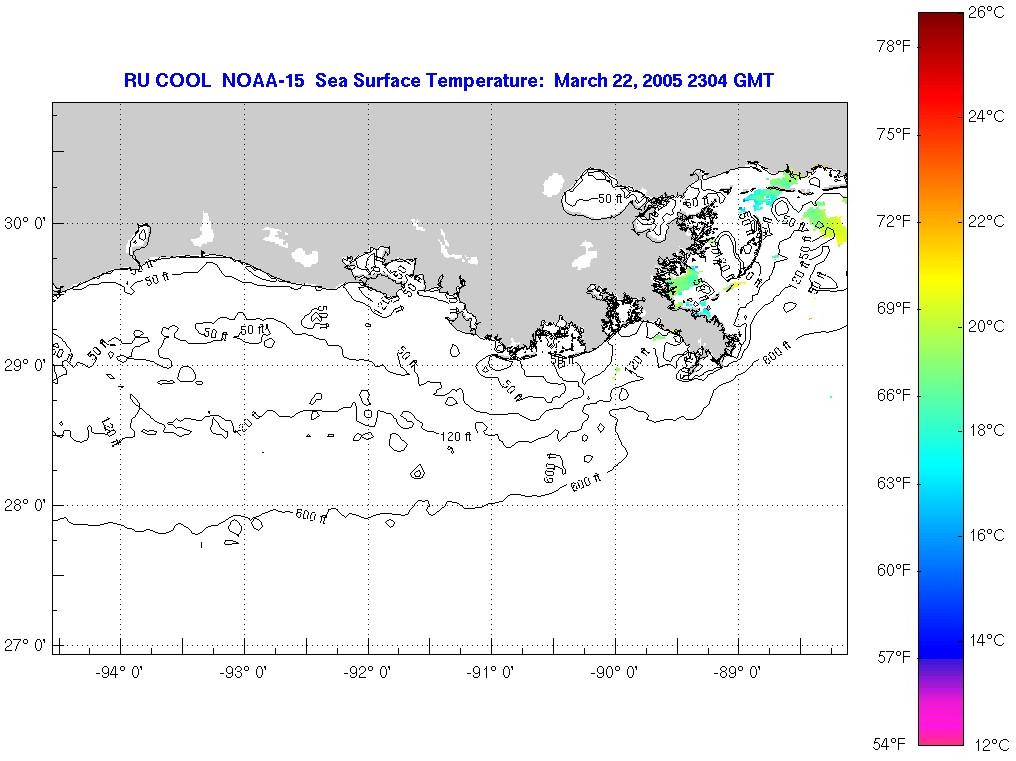Click the 50 ft label inside Lake Pontchartrain
Viewport: 1016px width, 761px height.
point(609,199)
